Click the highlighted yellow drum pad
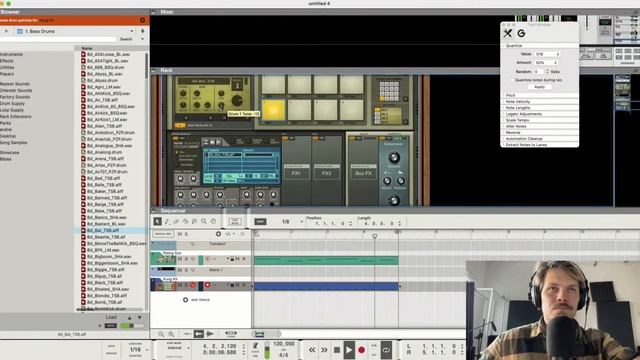Screen dimensions: 640x360 273,110
